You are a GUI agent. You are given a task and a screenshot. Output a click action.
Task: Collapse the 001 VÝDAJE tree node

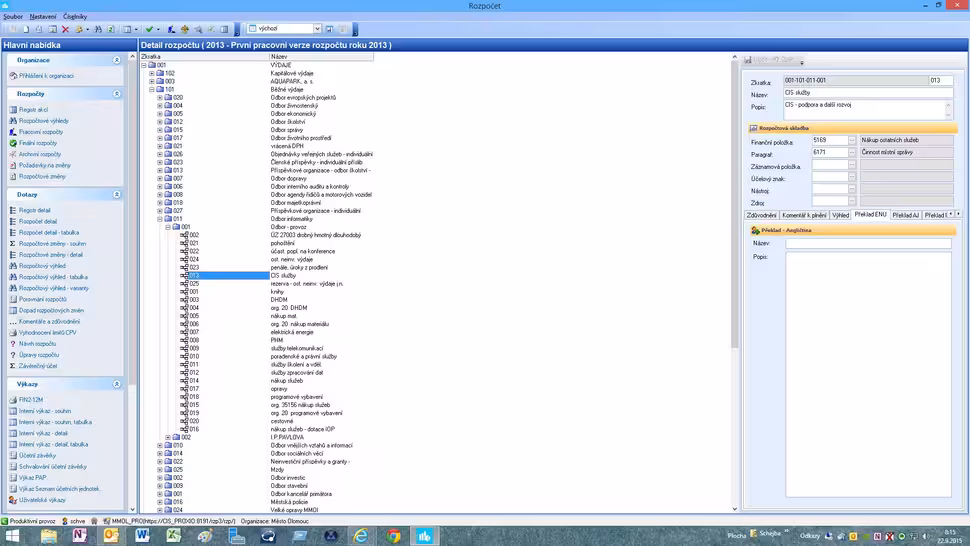[144, 65]
